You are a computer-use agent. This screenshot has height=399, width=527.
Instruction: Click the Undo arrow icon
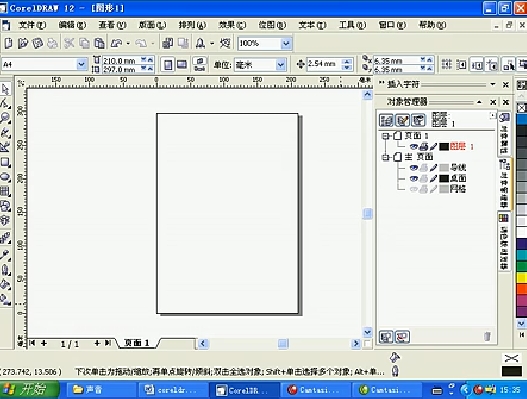(117, 43)
